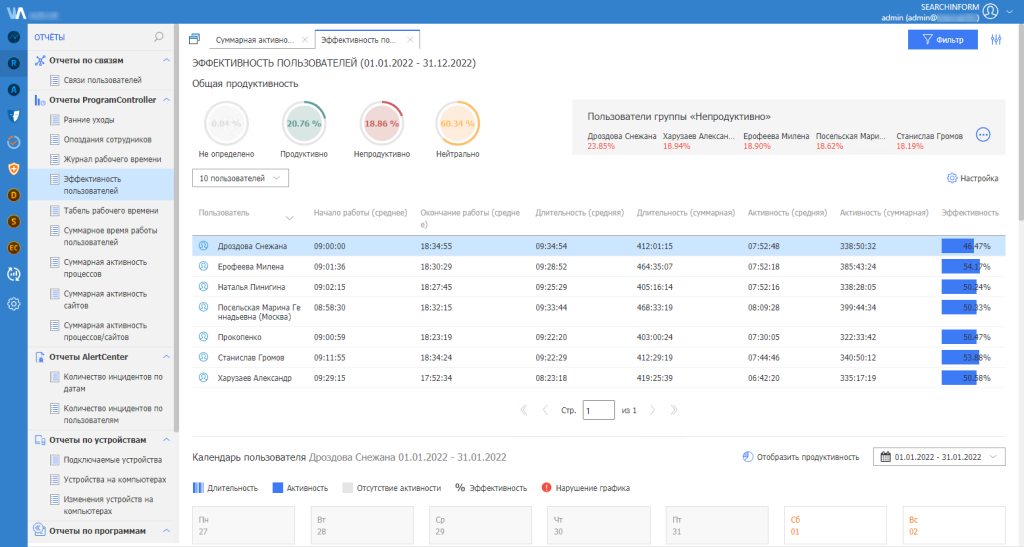This screenshot has height=547, width=1024.
Task: Collapse the Отчеты ProgramController section
Action: click(166, 100)
